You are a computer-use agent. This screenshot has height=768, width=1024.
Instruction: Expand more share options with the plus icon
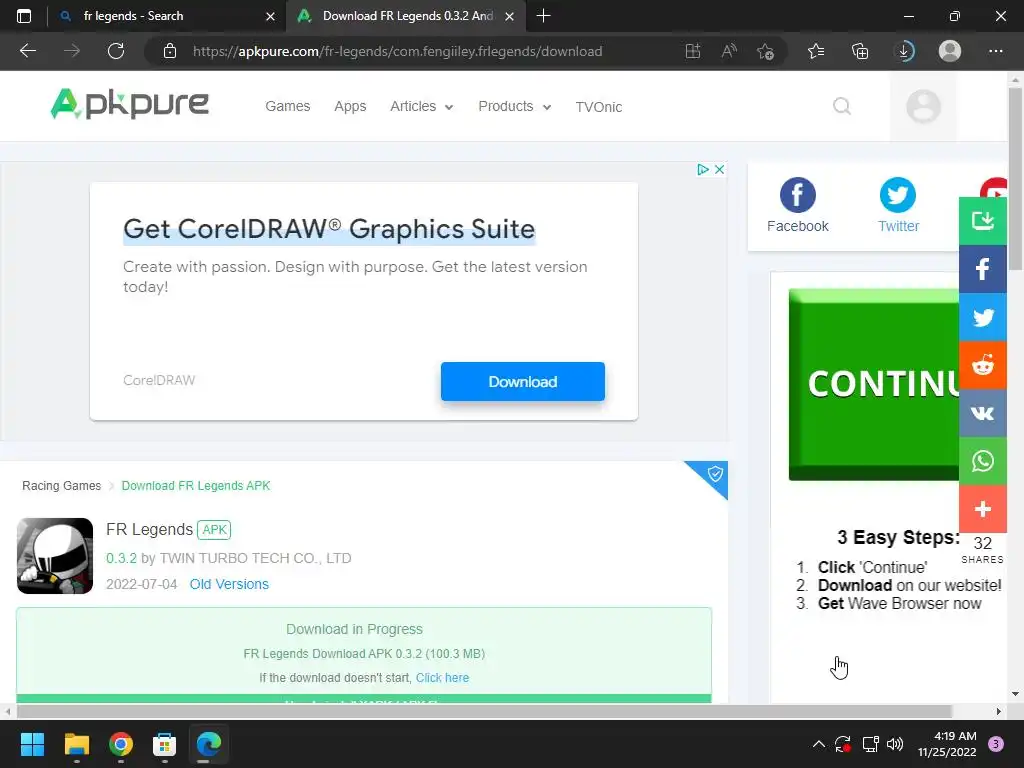[x=982, y=509]
